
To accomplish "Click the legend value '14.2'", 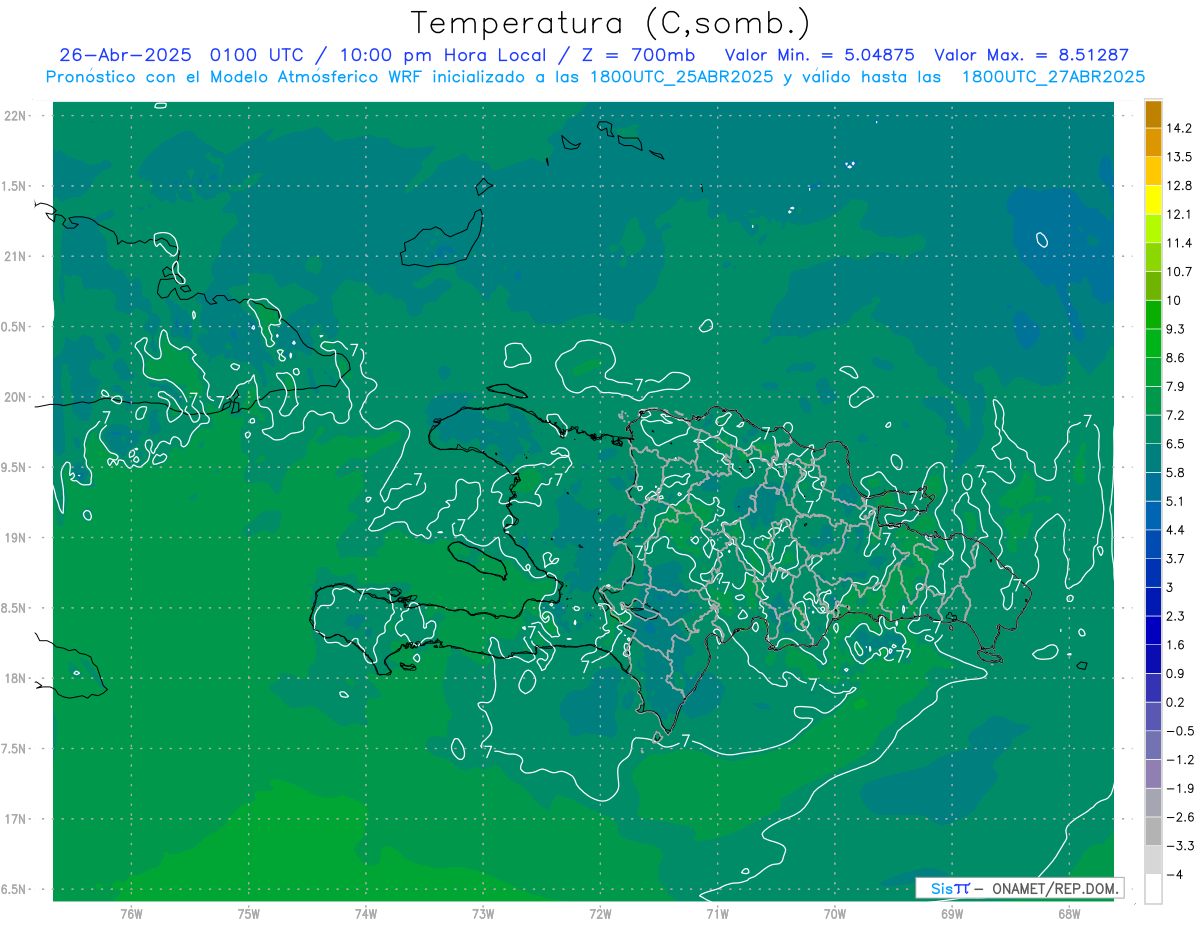I will point(1178,128).
